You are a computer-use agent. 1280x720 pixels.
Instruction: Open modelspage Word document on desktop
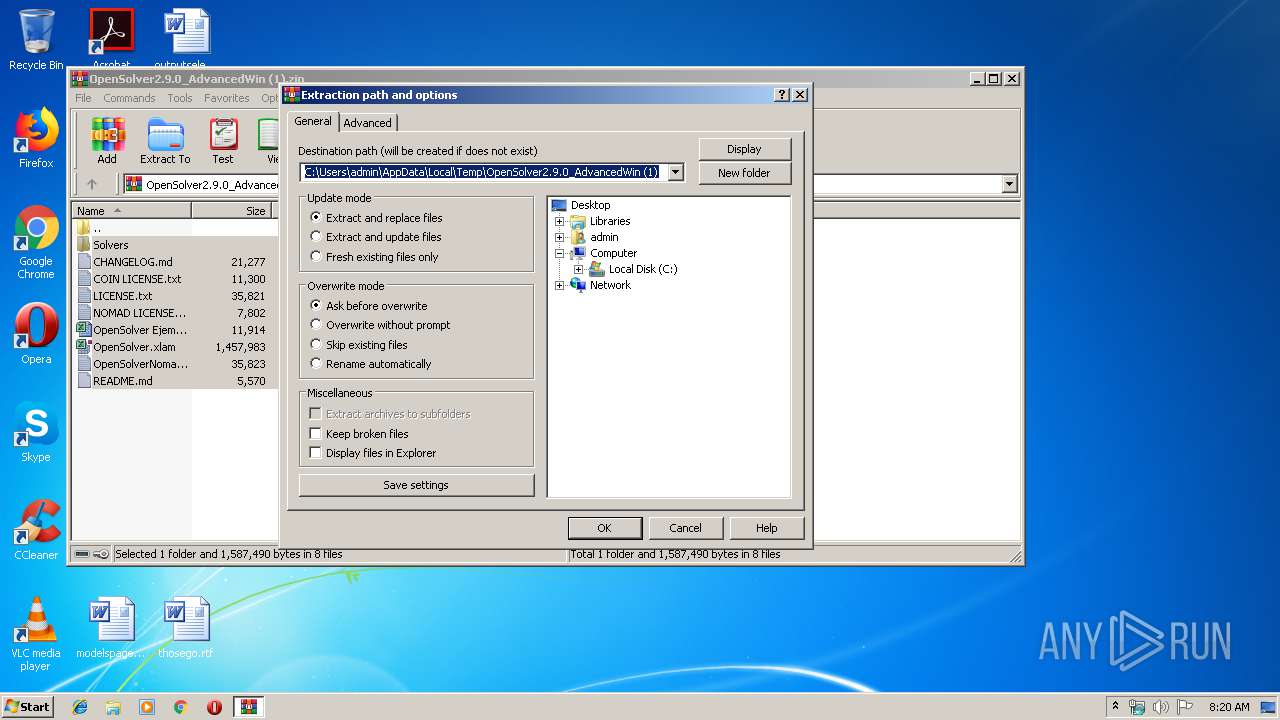click(x=110, y=628)
